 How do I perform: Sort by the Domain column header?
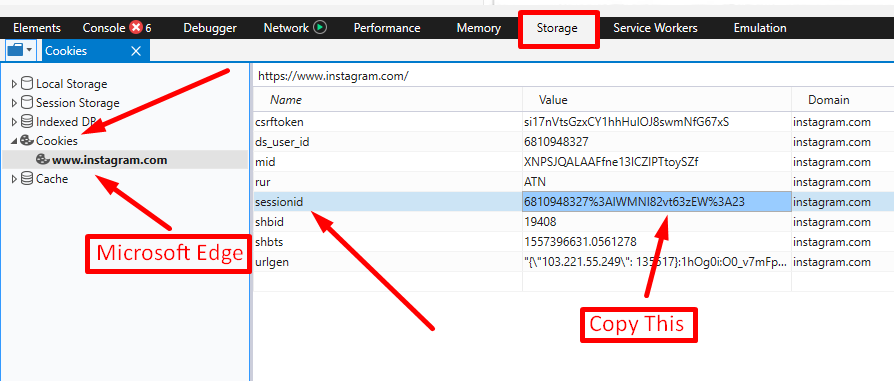click(828, 100)
